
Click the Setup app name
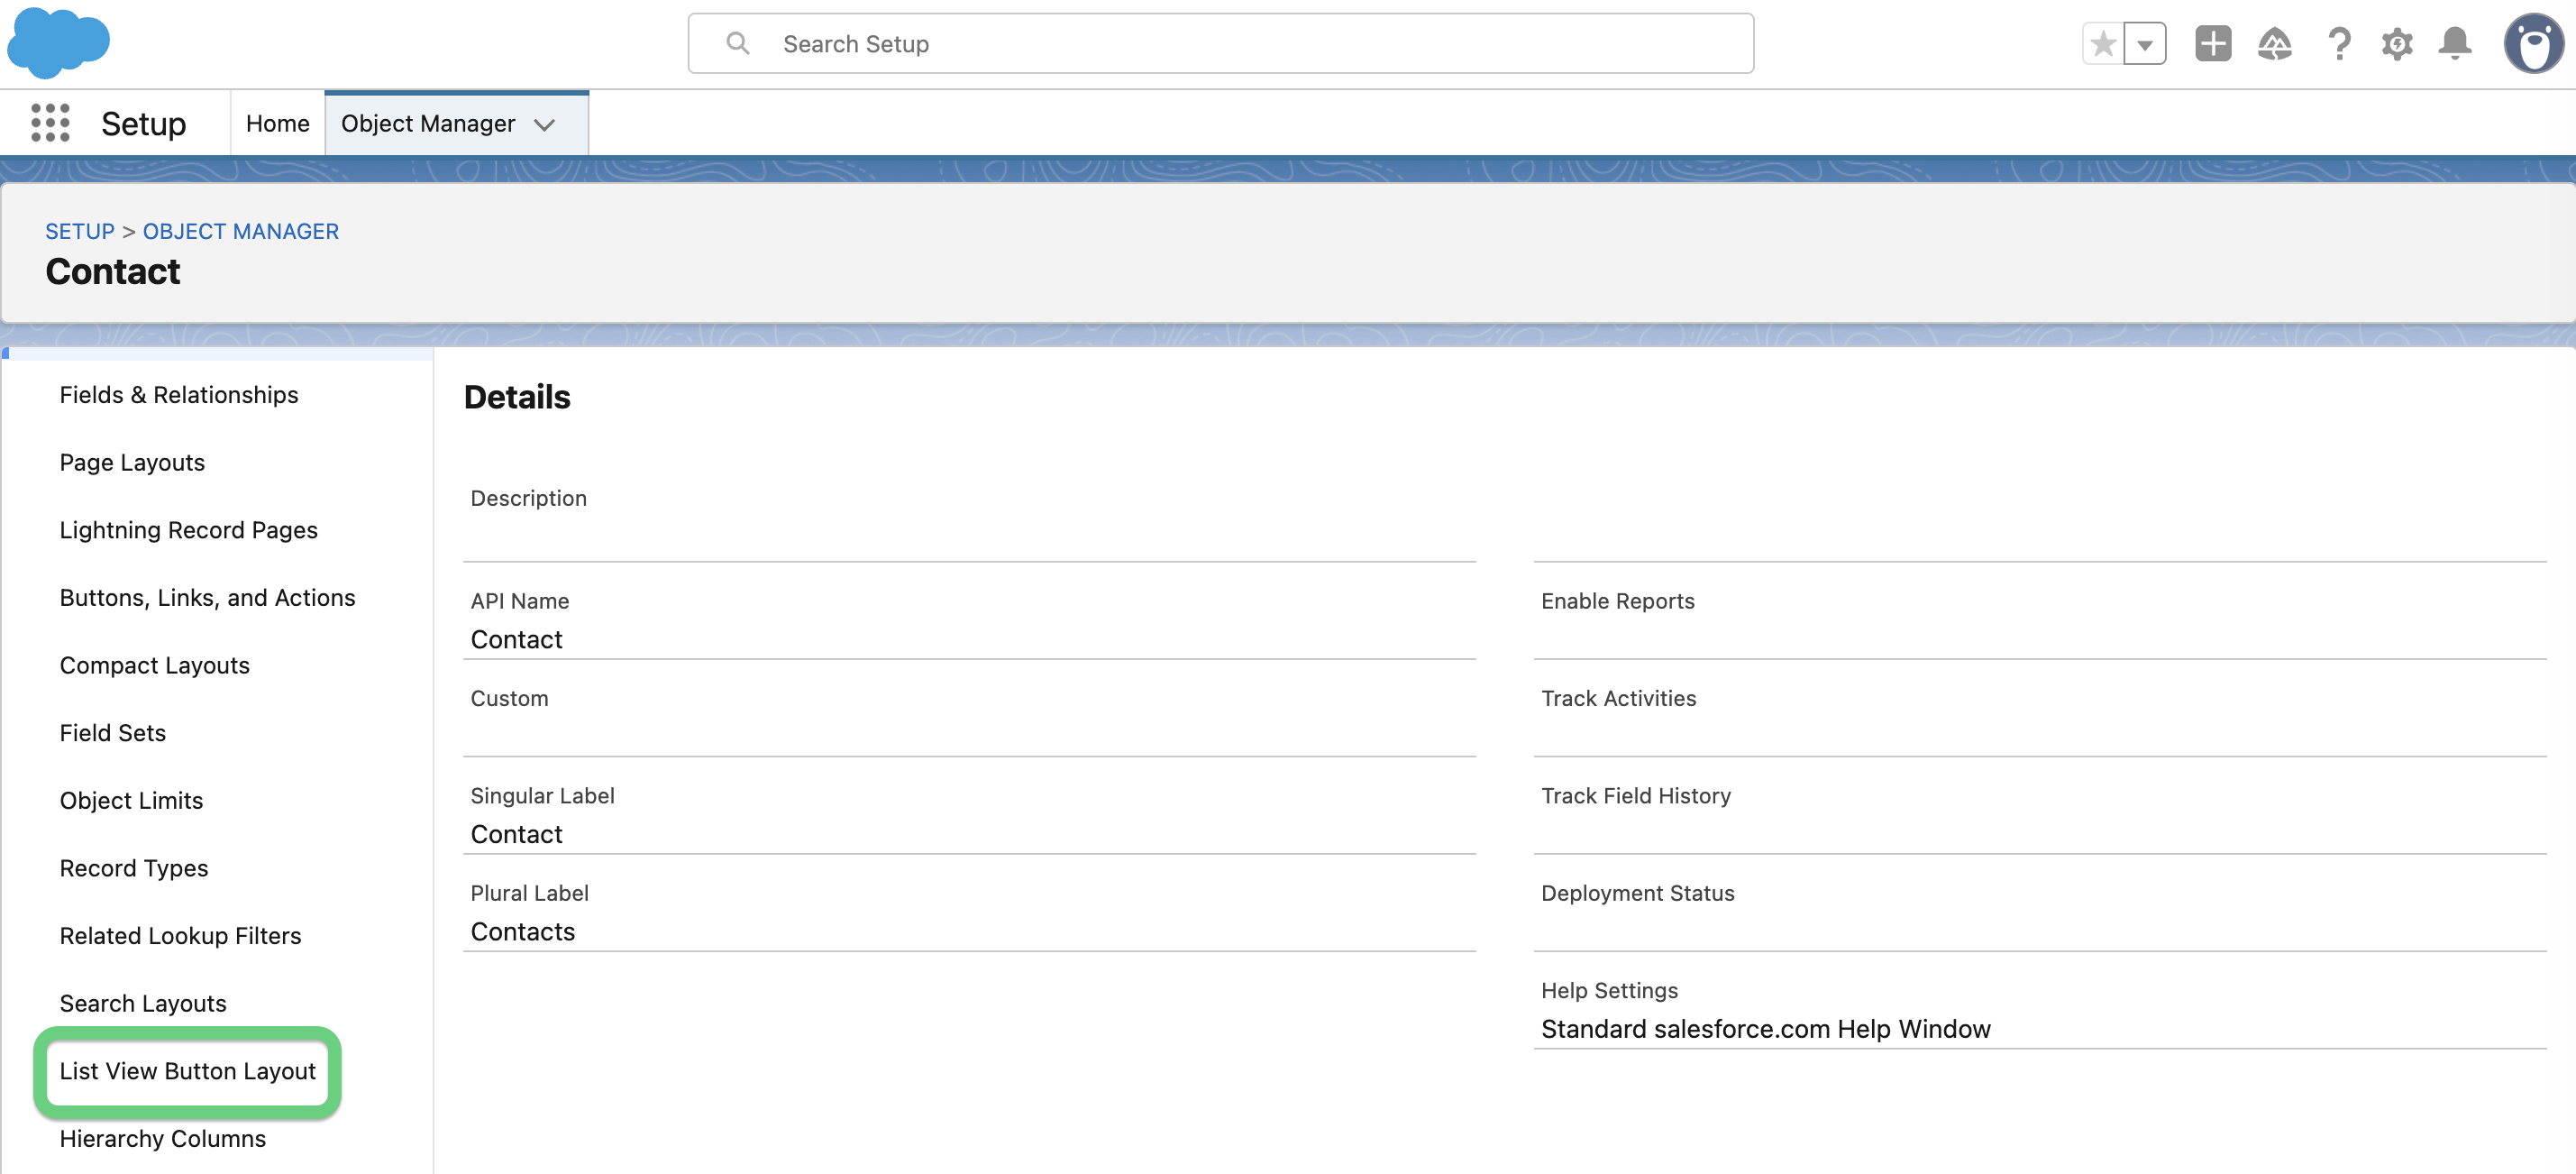pos(143,124)
